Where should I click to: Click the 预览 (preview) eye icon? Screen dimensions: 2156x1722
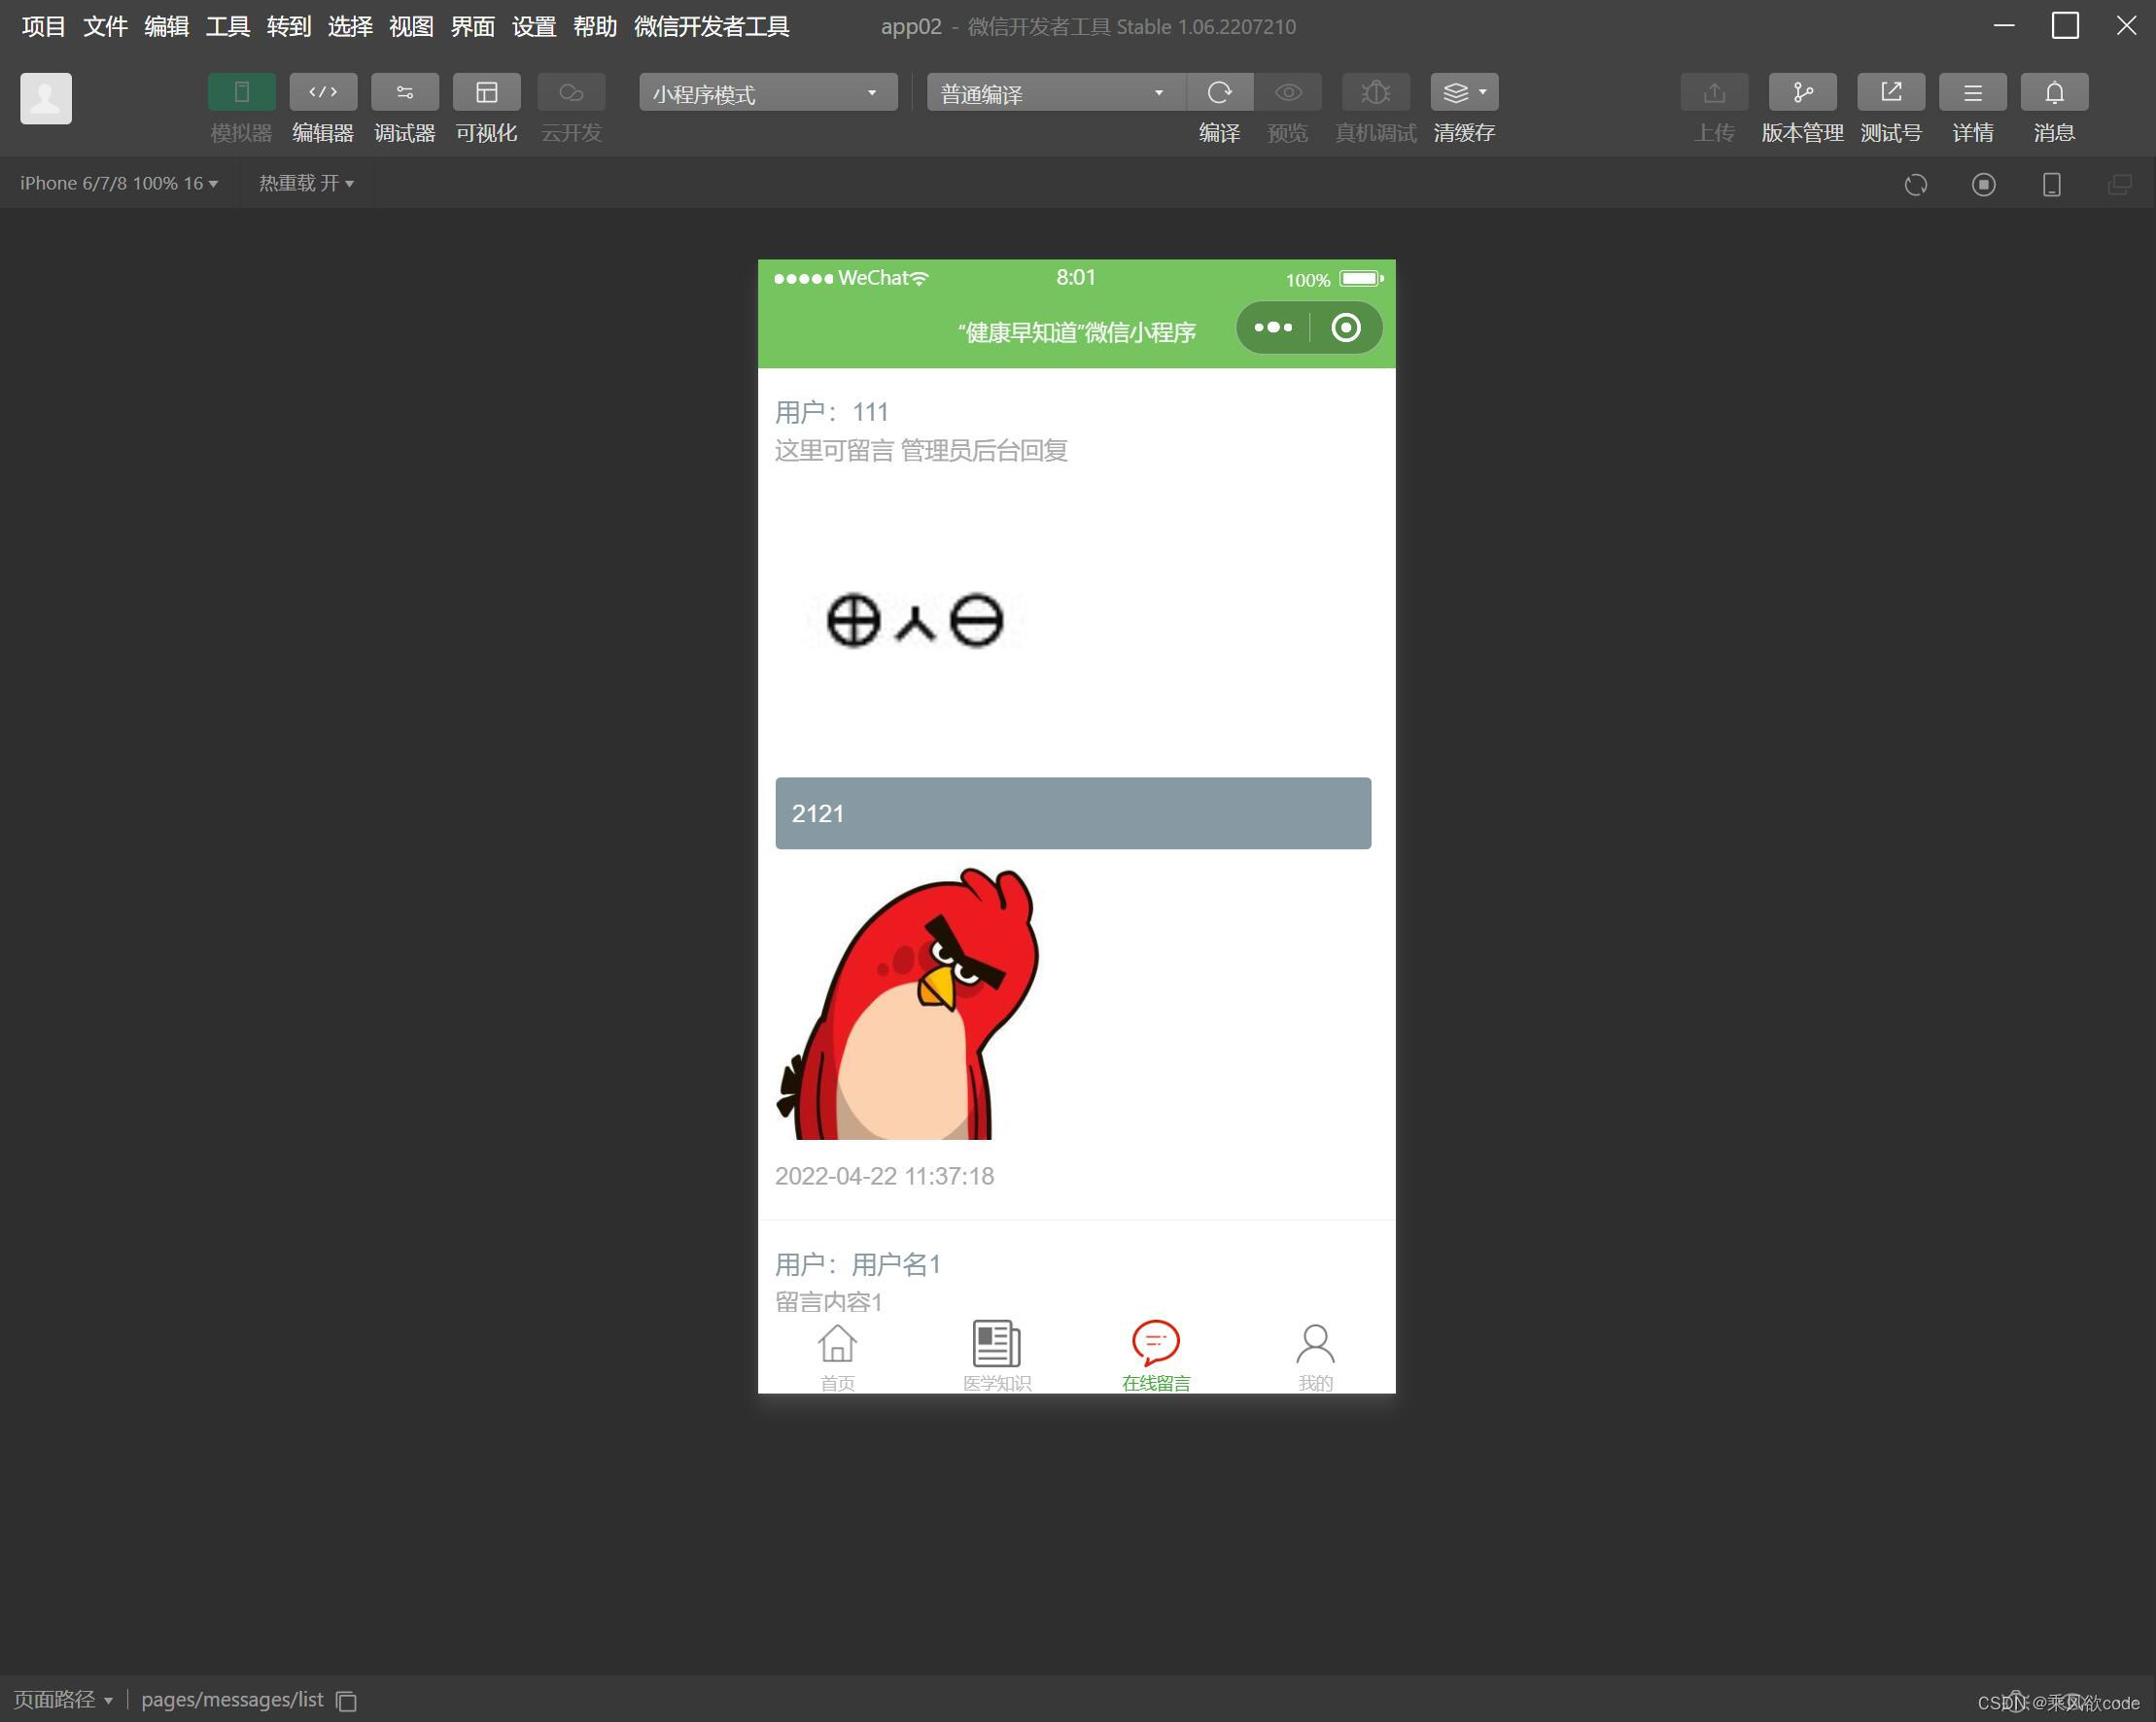[1288, 91]
